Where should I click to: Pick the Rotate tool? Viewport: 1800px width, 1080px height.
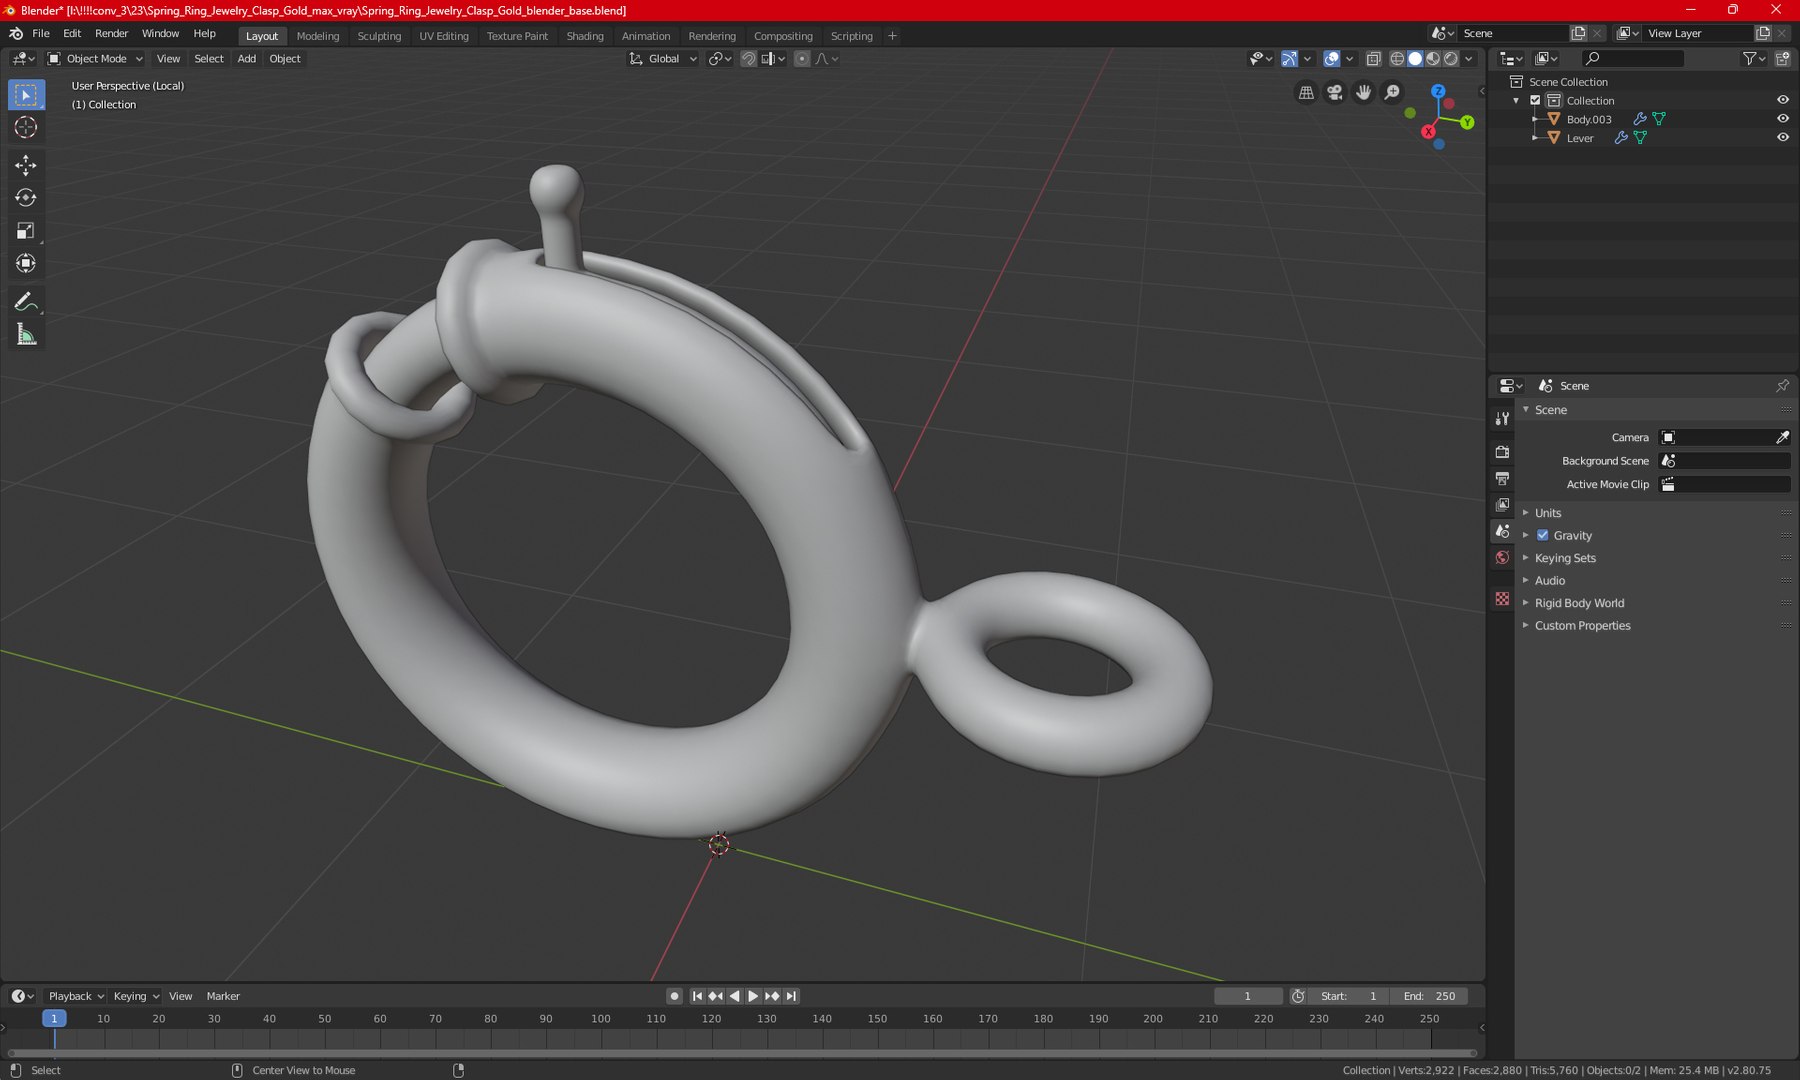(x=26, y=198)
